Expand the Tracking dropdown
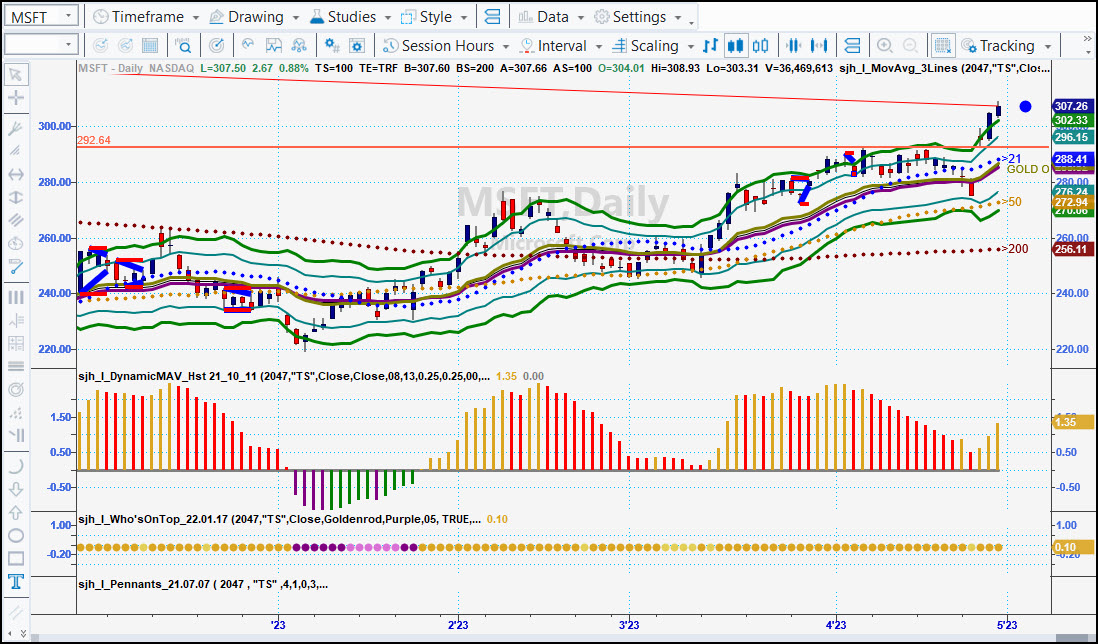The image size is (1098, 644). tap(1048, 46)
